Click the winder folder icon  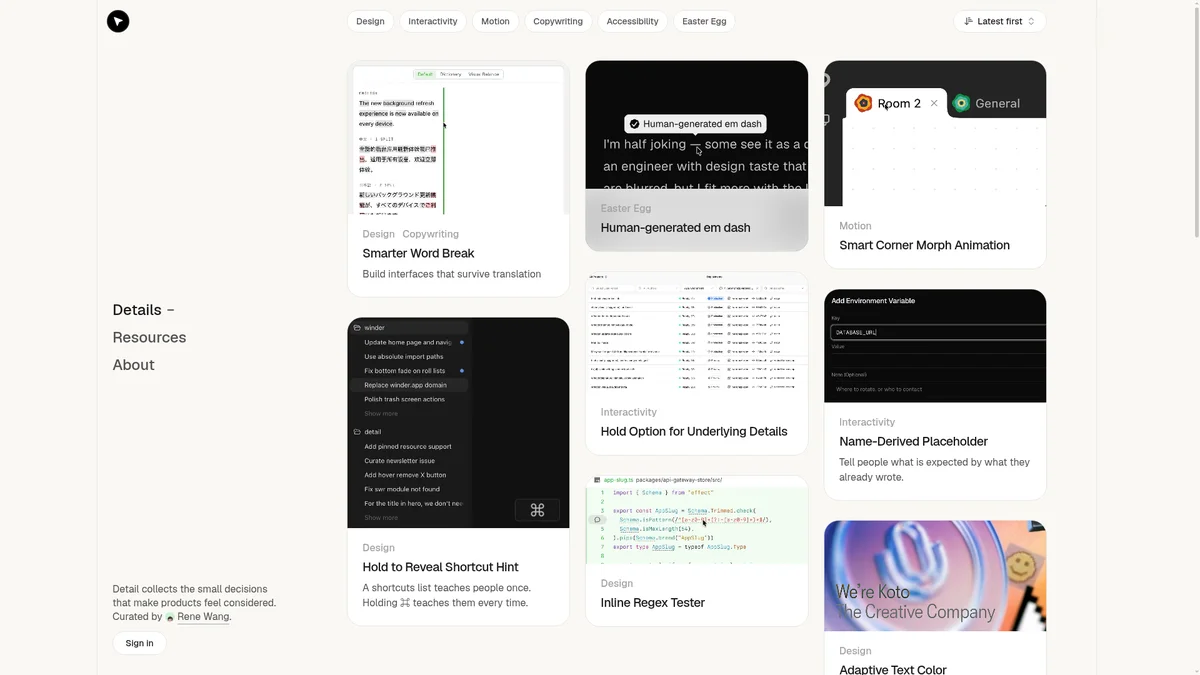(x=357, y=328)
